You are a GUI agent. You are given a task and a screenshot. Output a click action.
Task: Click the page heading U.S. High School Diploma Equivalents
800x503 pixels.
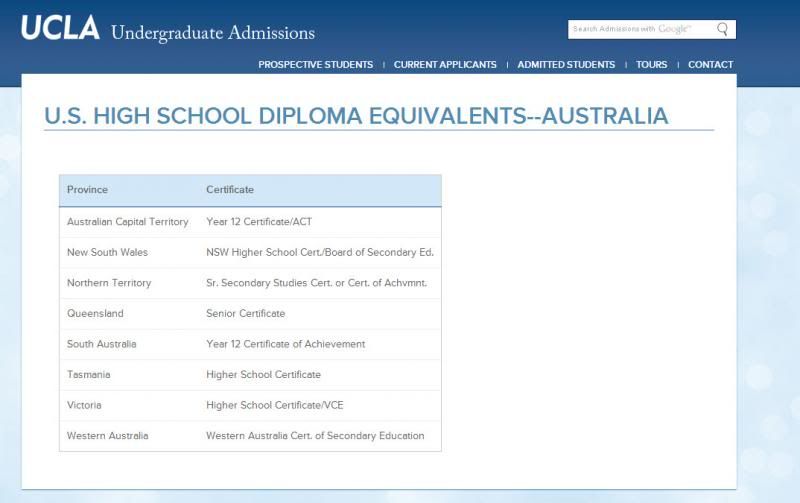point(356,116)
